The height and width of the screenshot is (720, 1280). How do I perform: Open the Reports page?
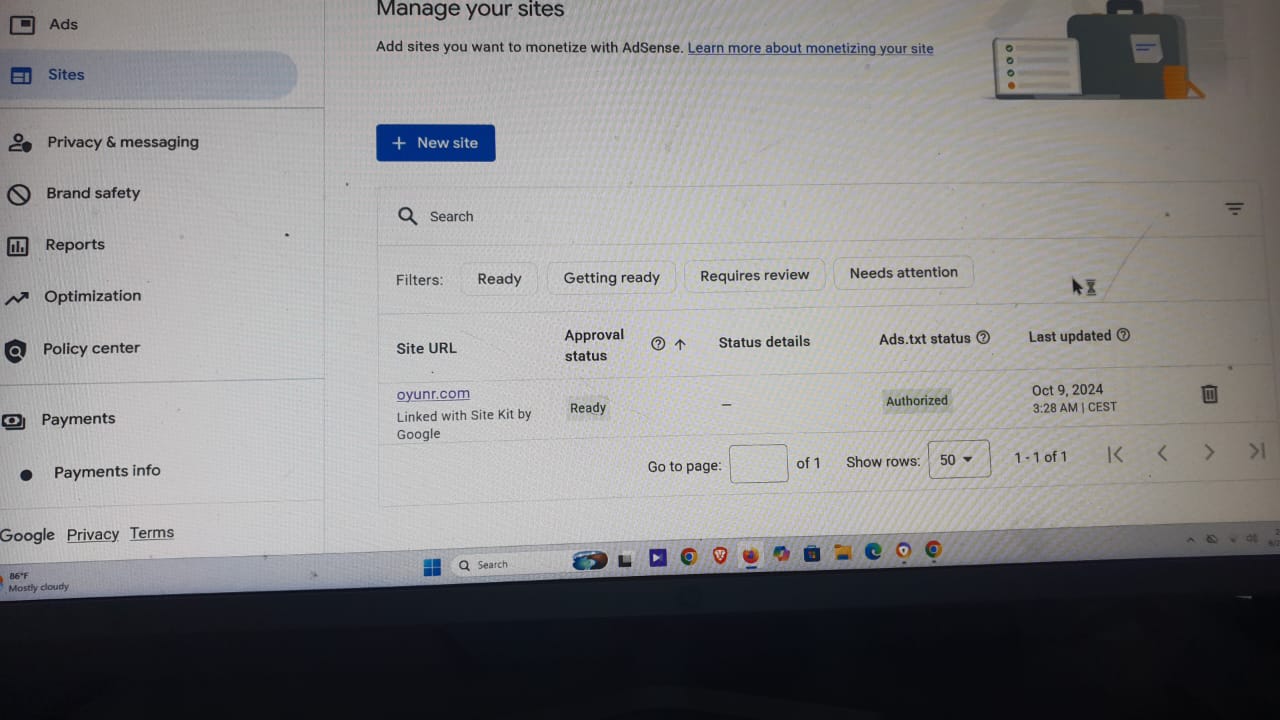click(x=56, y=245)
